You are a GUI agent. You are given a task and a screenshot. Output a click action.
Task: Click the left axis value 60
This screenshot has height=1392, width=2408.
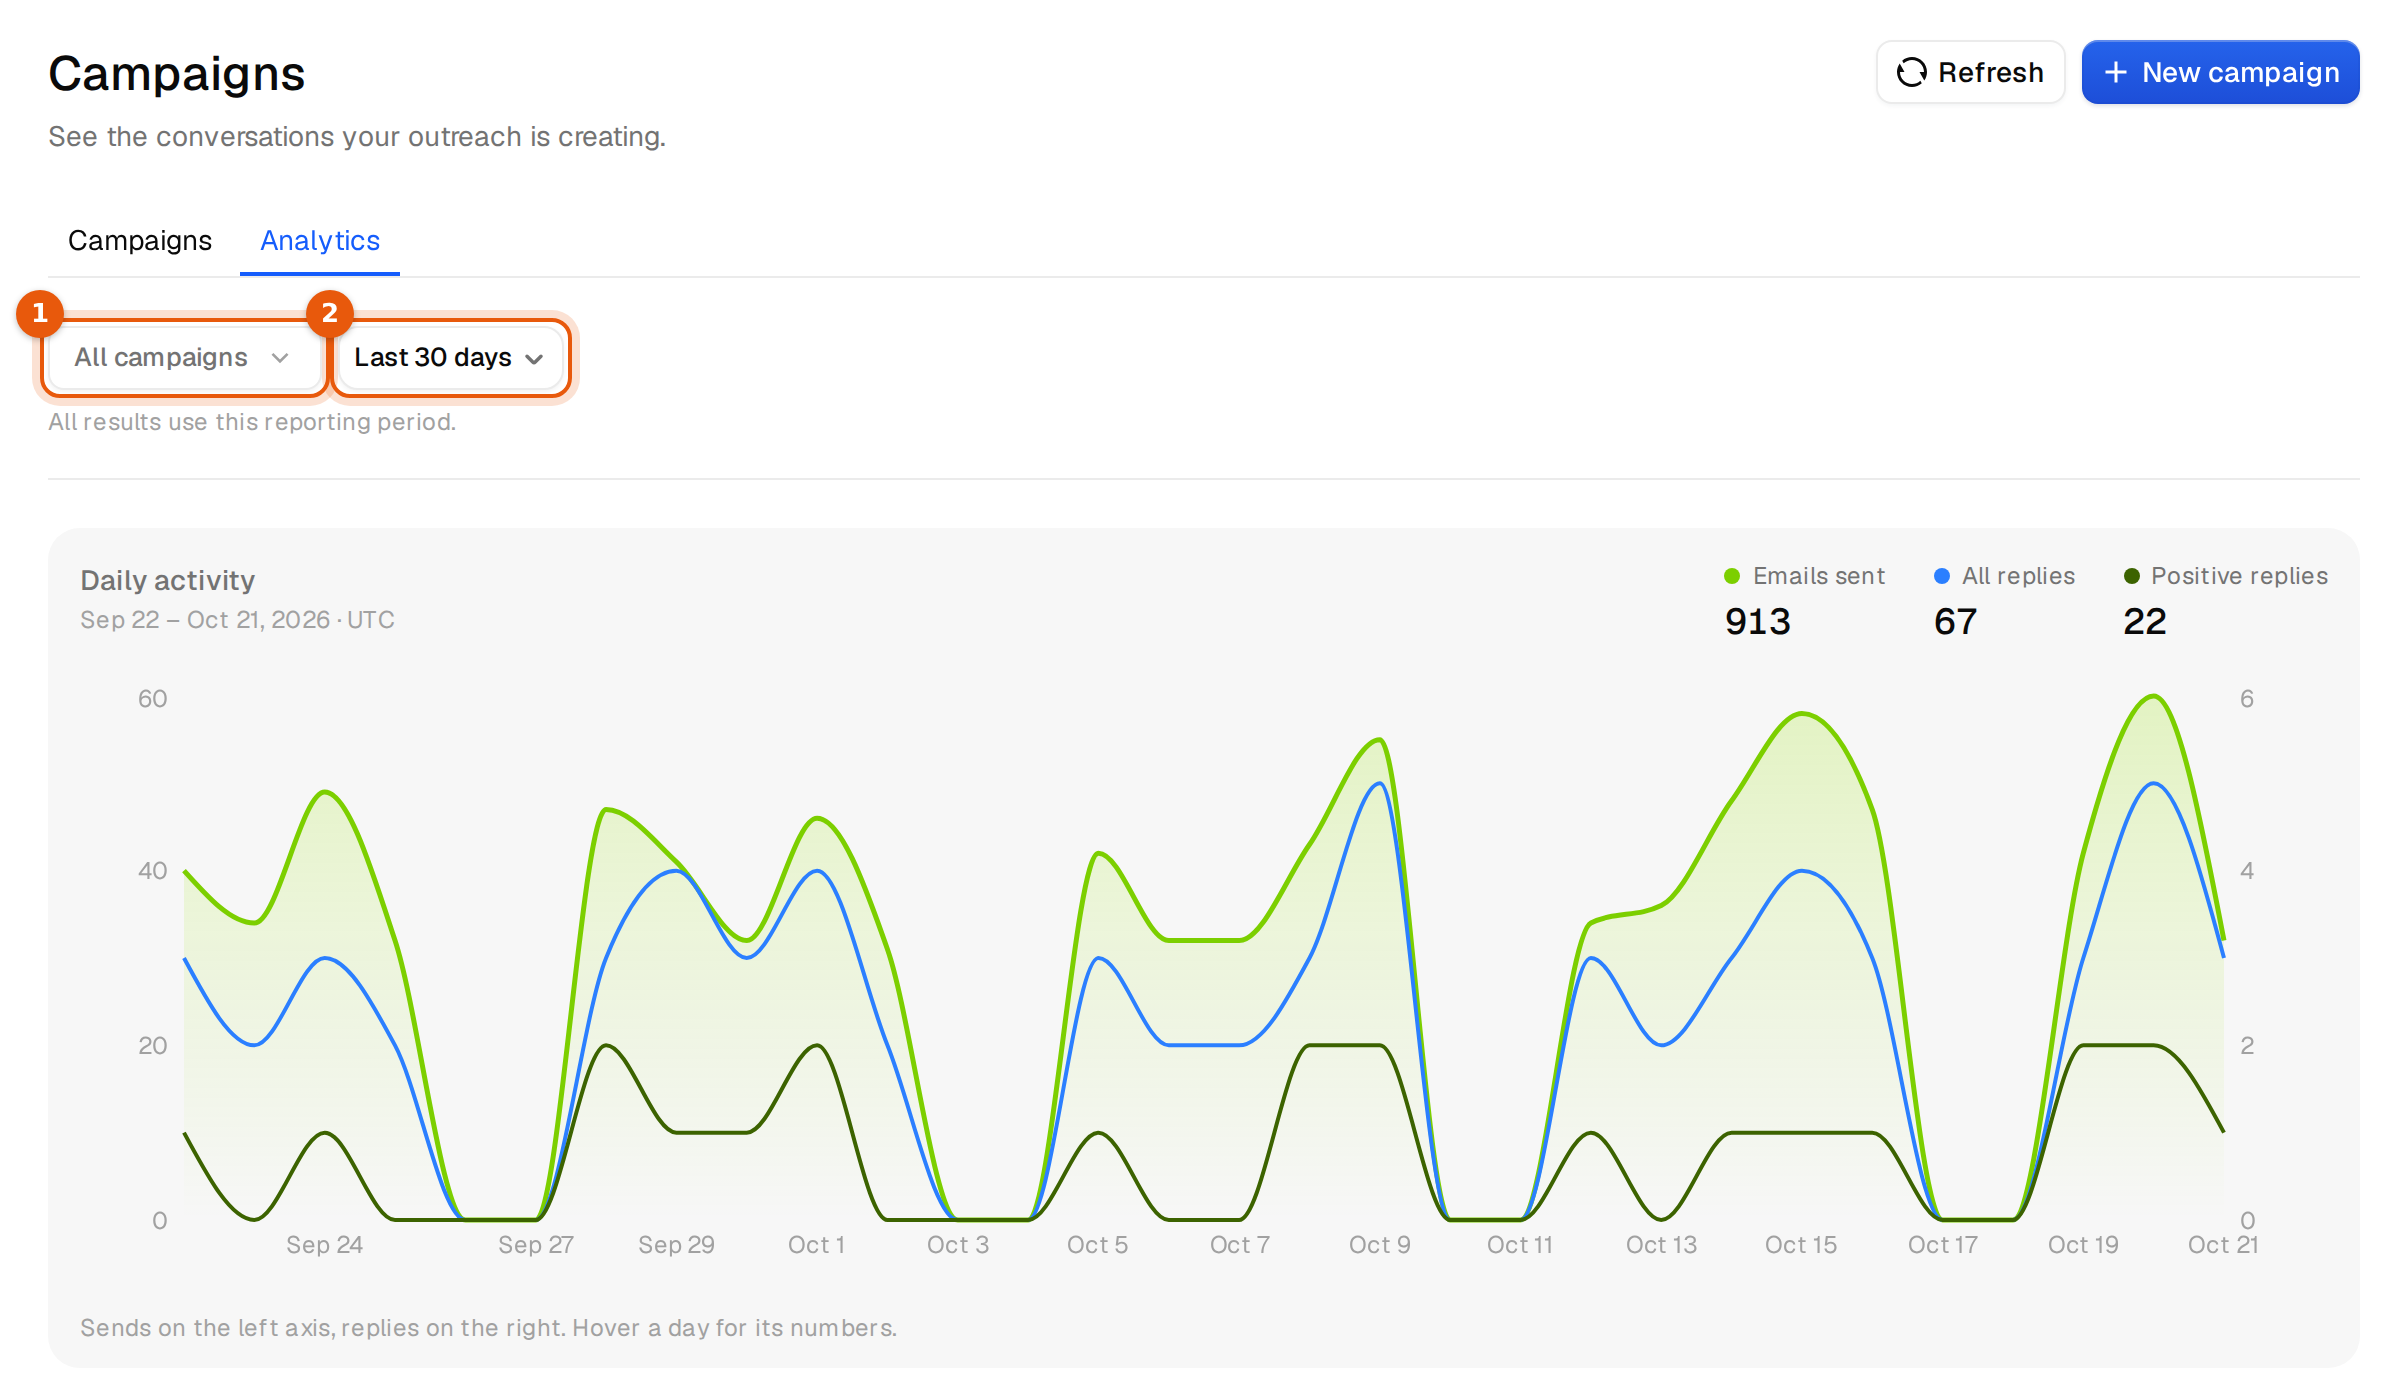click(152, 699)
